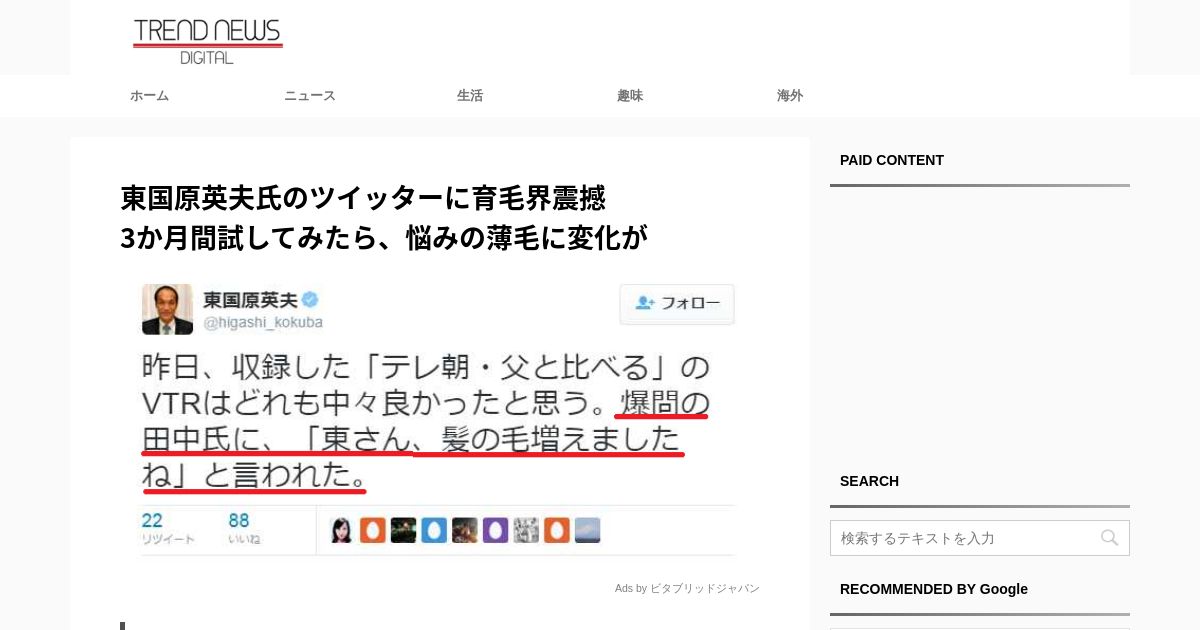Click the 22 リツイート count

tap(168, 529)
